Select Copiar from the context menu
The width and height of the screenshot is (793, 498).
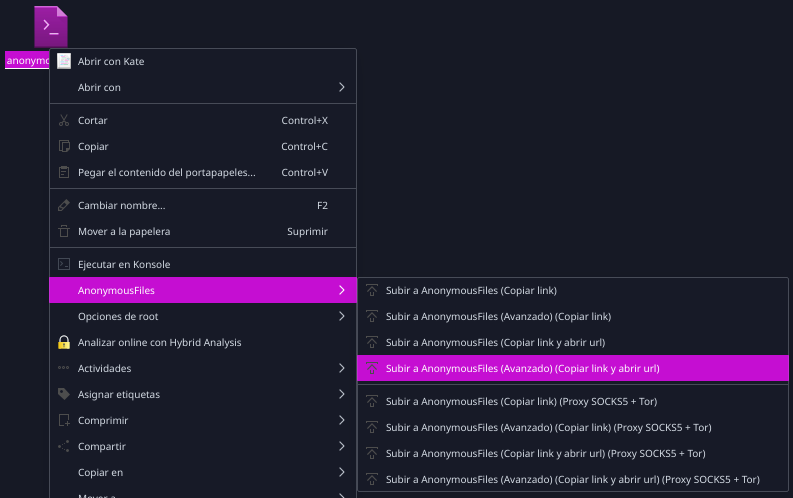tap(203, 146)
